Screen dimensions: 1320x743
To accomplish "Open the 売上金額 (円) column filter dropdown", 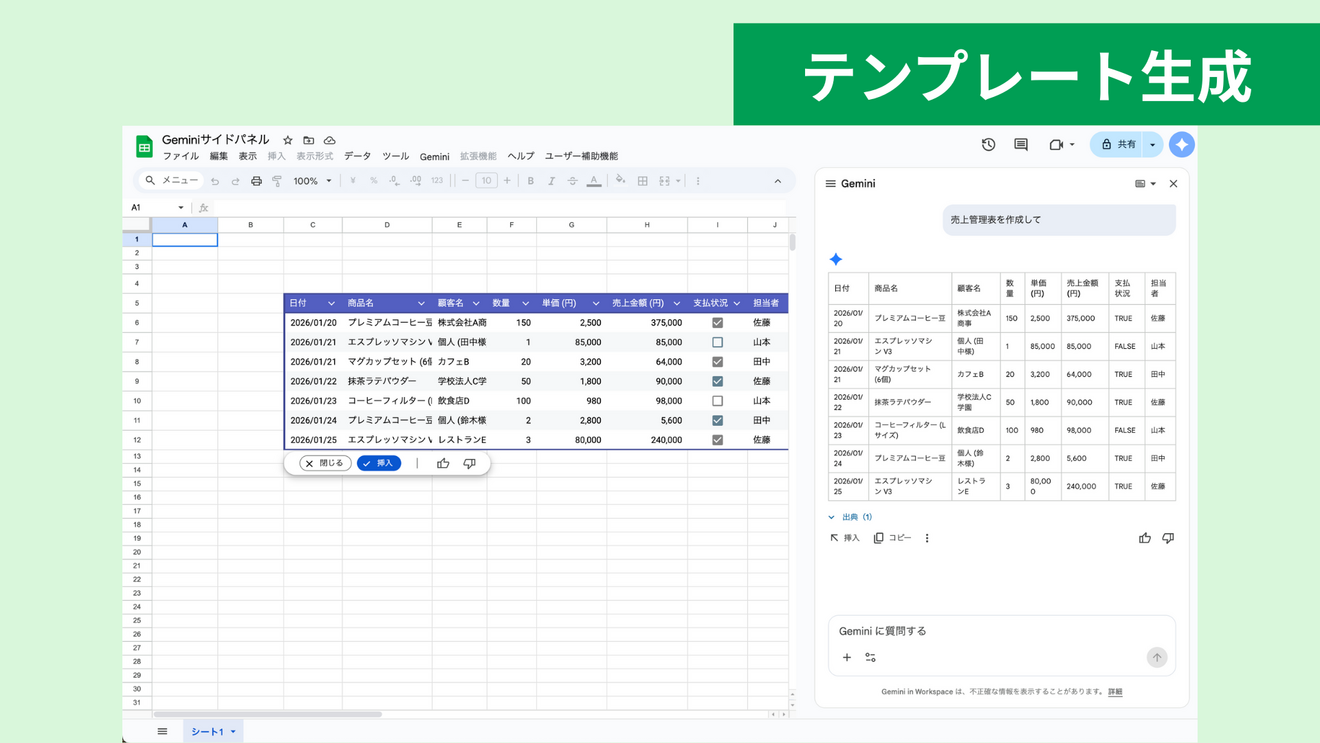I will coord(676,303).
